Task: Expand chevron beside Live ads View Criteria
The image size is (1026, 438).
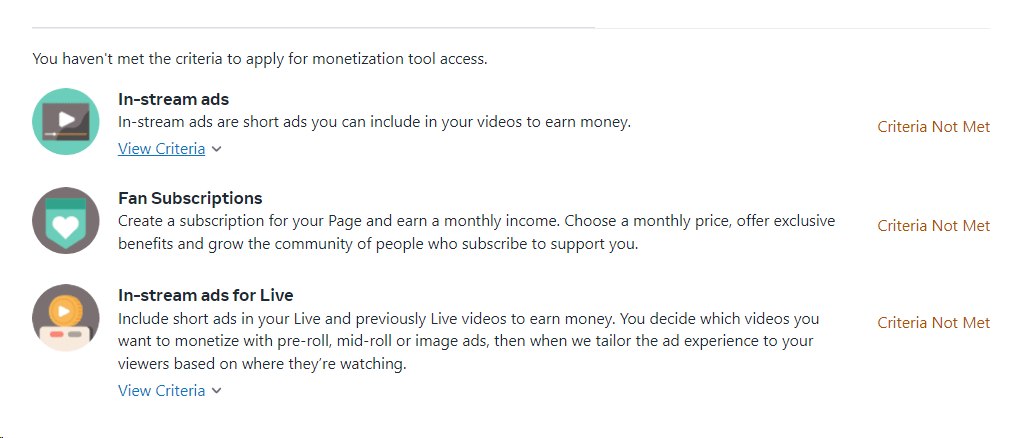Action: 217,392
